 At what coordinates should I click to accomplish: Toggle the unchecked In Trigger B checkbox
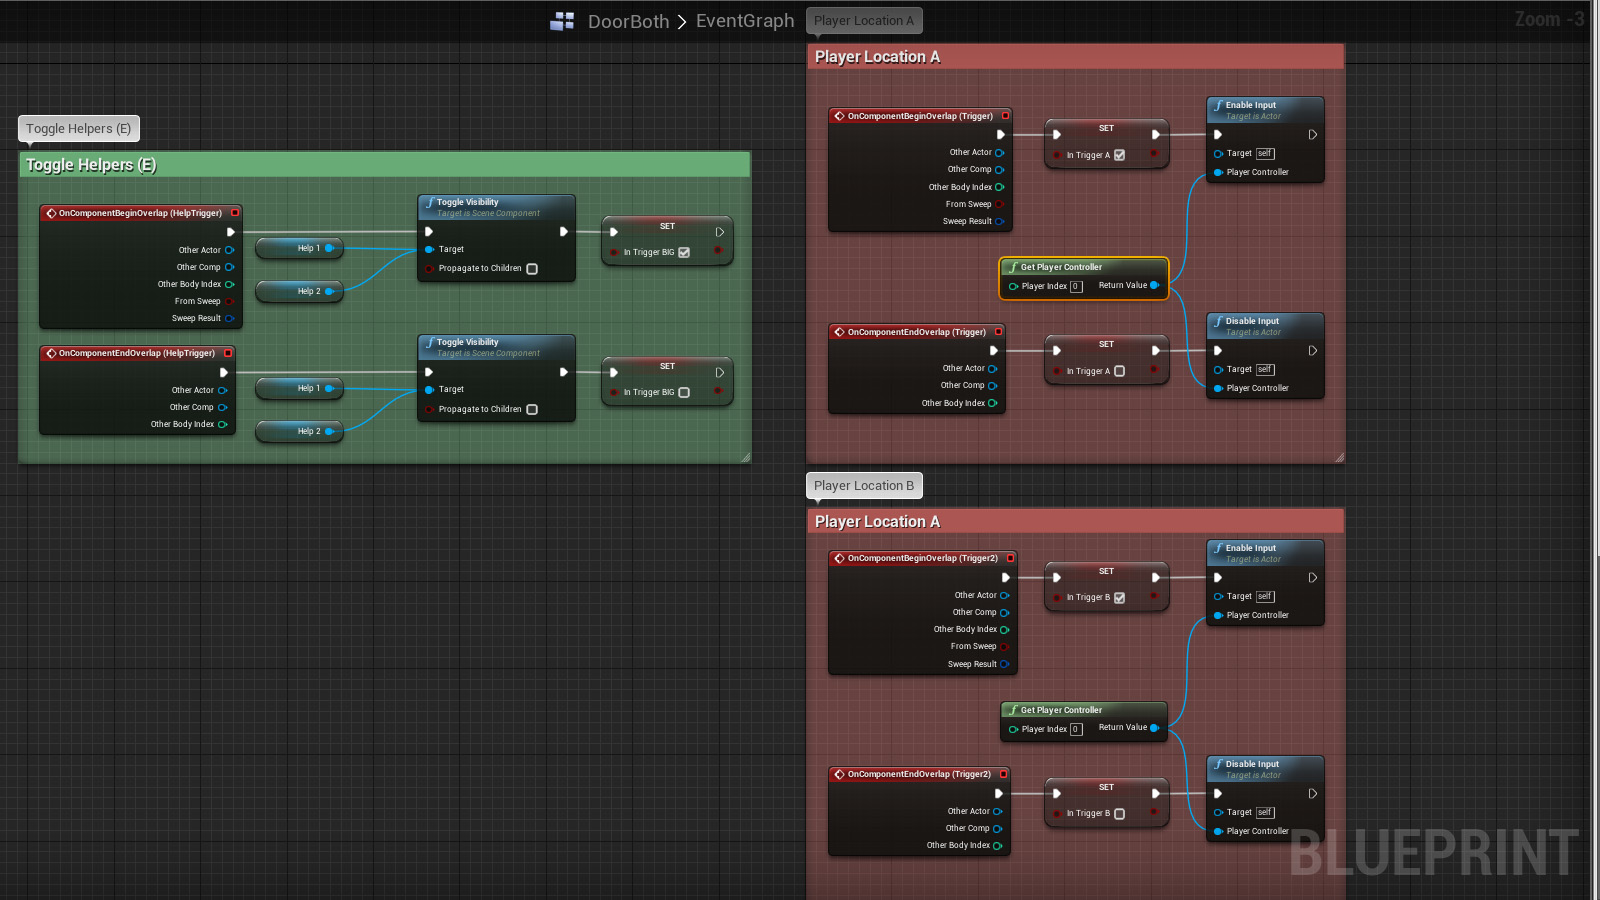1120,814
